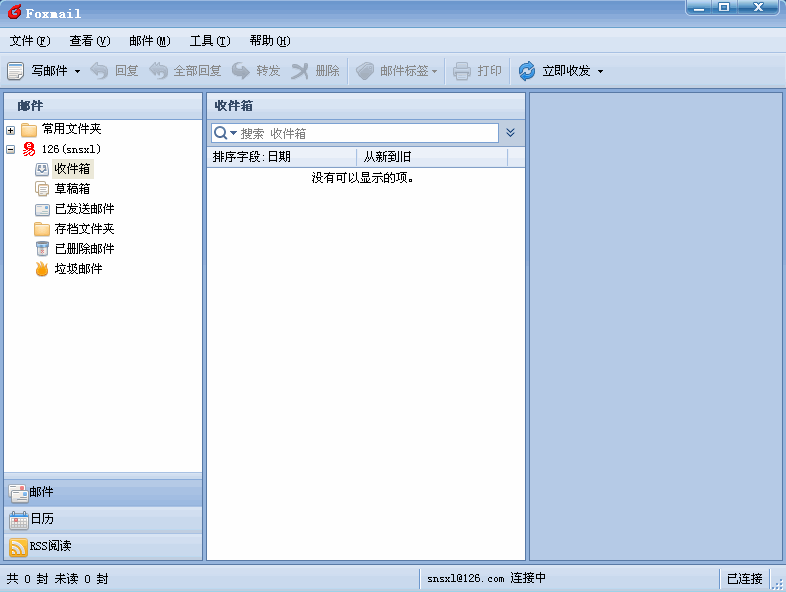
Task: Open the 收件箱 inbox folder
Action: (x=72, y=169)
